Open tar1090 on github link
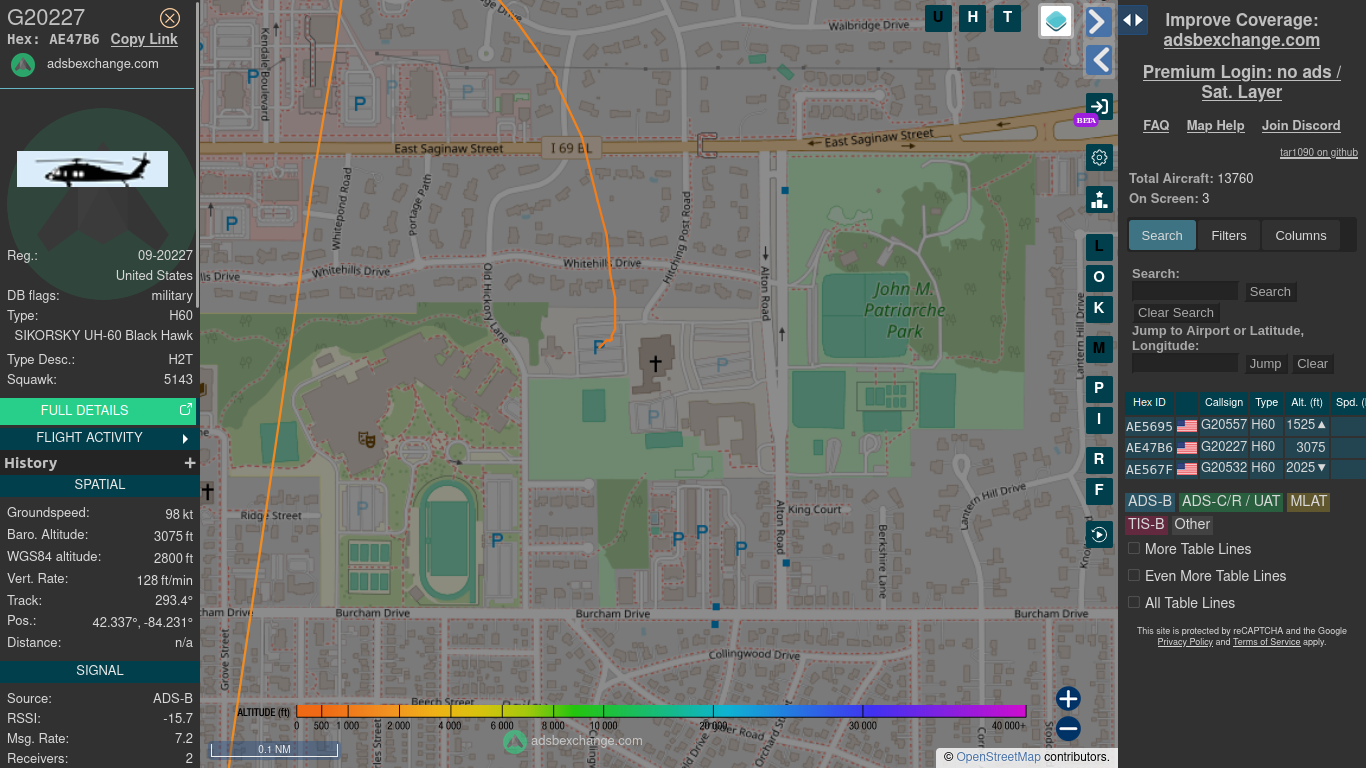 point(1319,153)
